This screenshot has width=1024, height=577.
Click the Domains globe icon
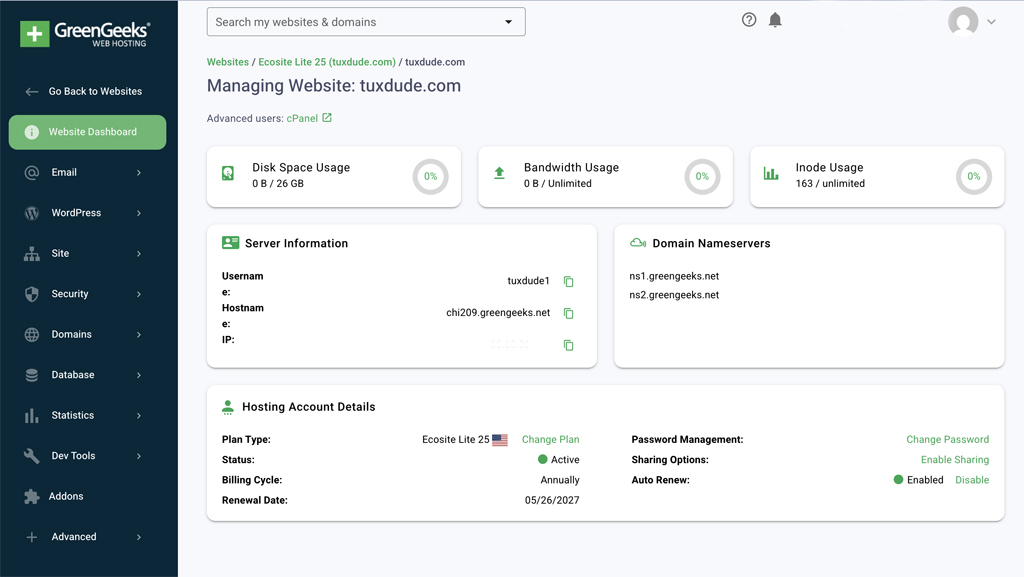[31, 334]
